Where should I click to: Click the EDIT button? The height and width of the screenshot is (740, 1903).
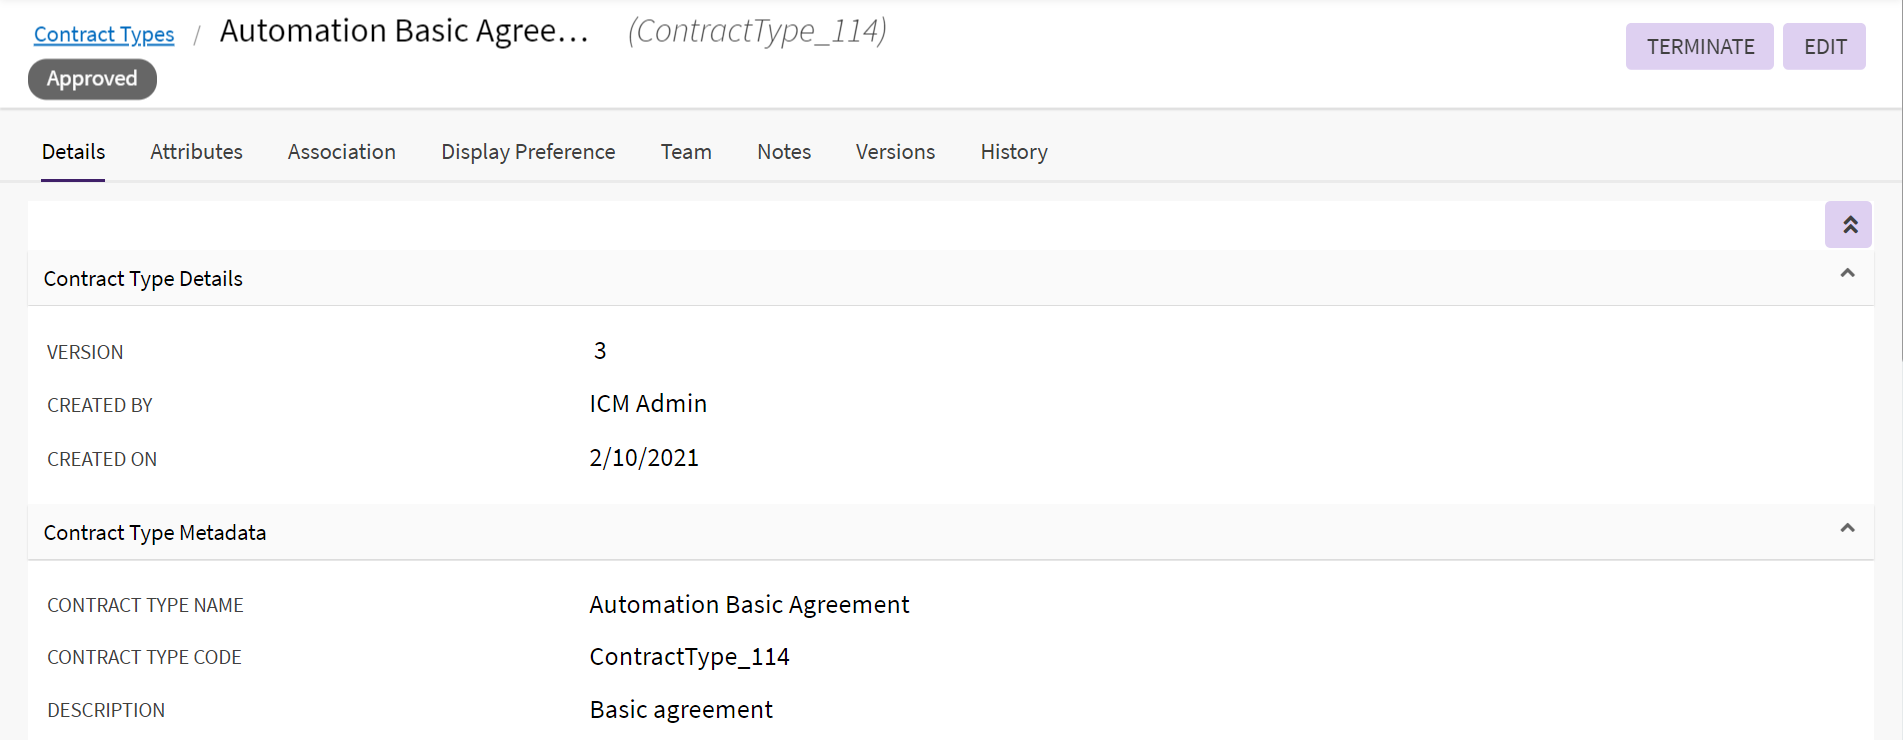[x=1824, y=47]
